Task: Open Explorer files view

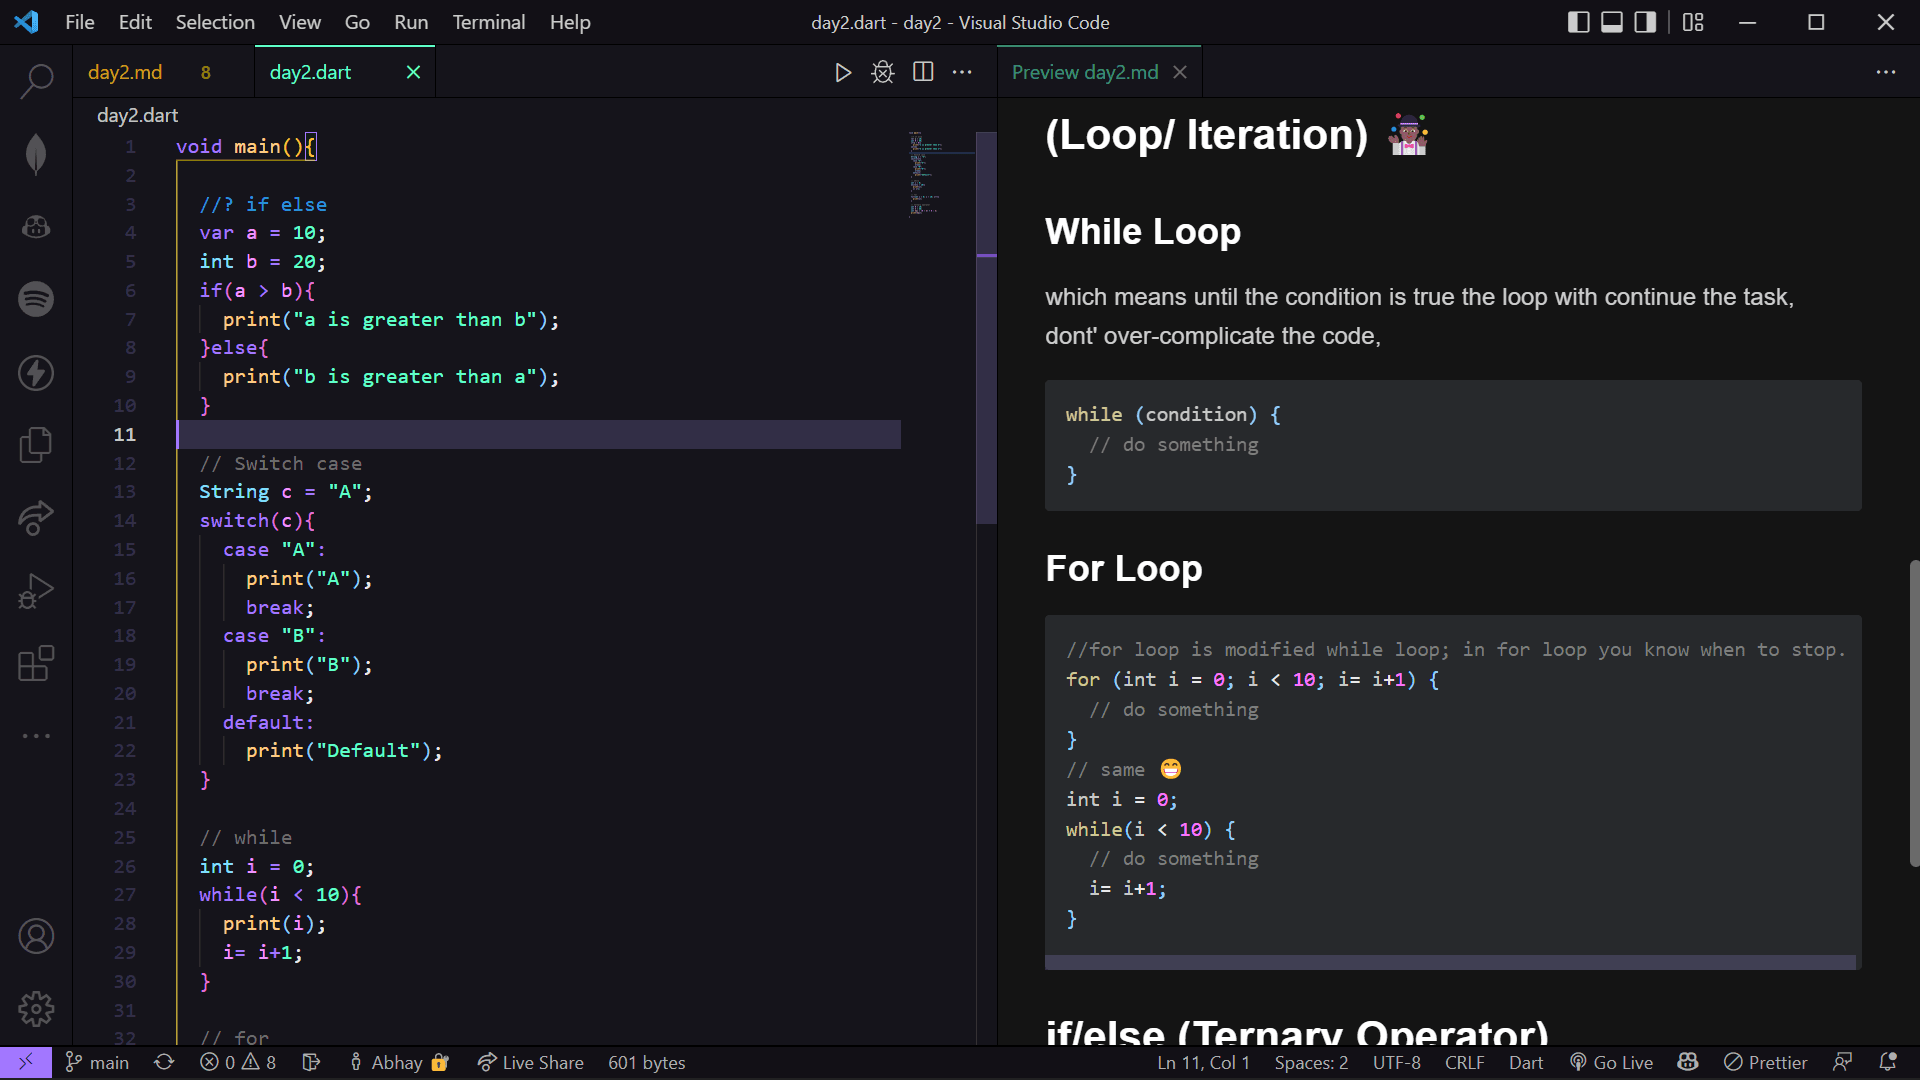Action: [36, 445]
